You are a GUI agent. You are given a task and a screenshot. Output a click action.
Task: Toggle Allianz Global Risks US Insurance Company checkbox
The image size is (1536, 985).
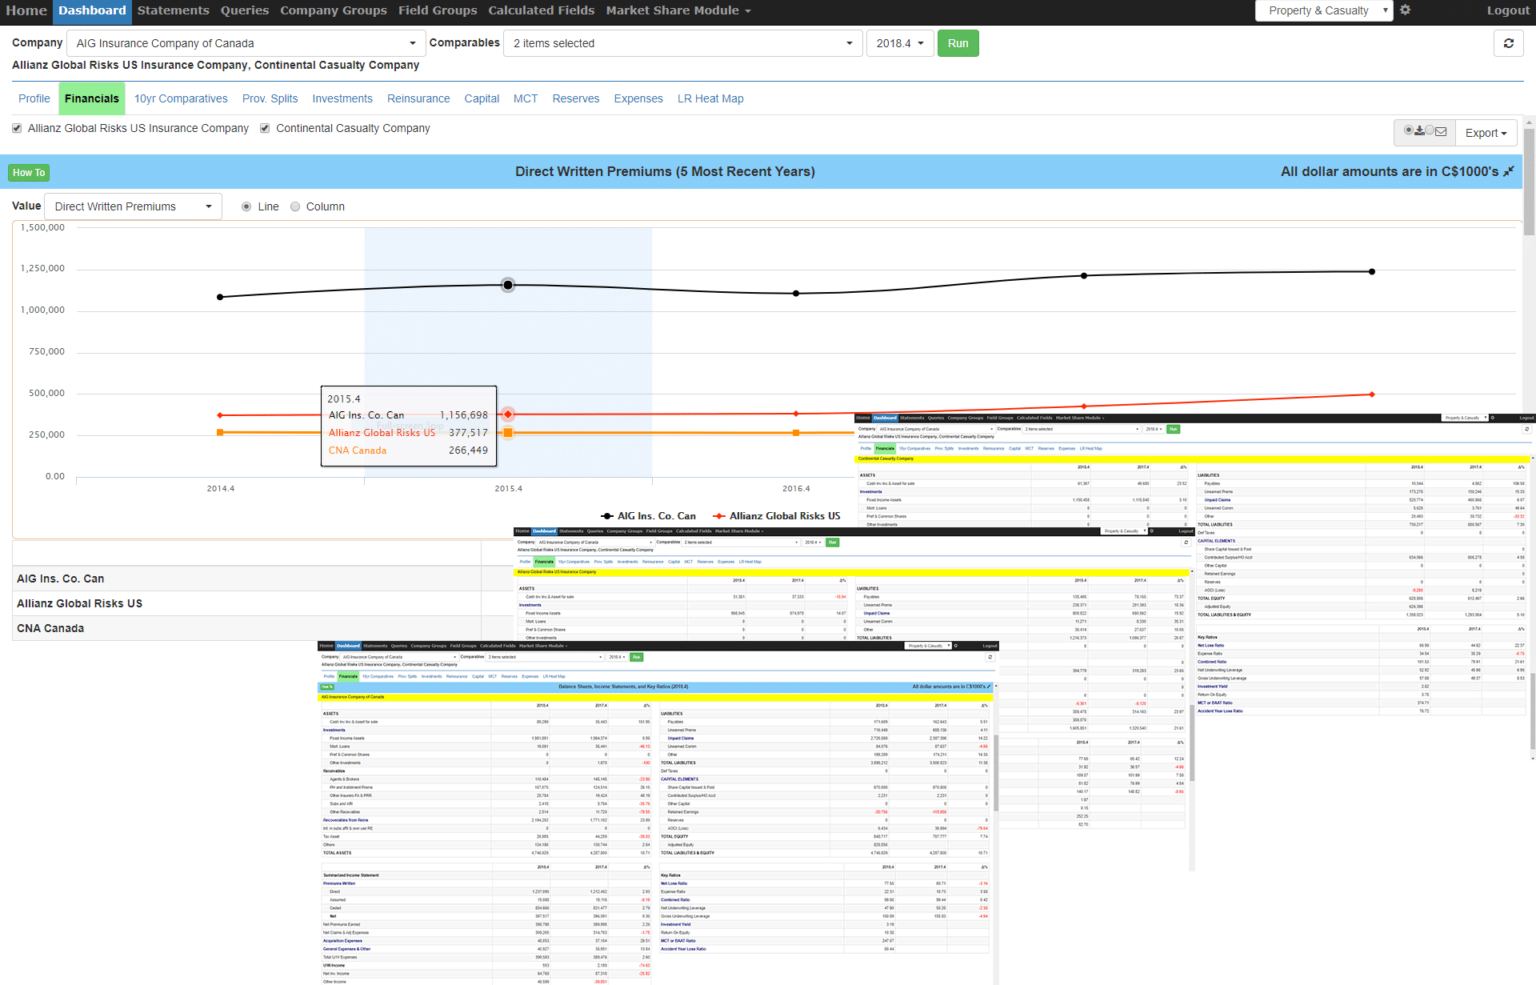coord(17,128)
